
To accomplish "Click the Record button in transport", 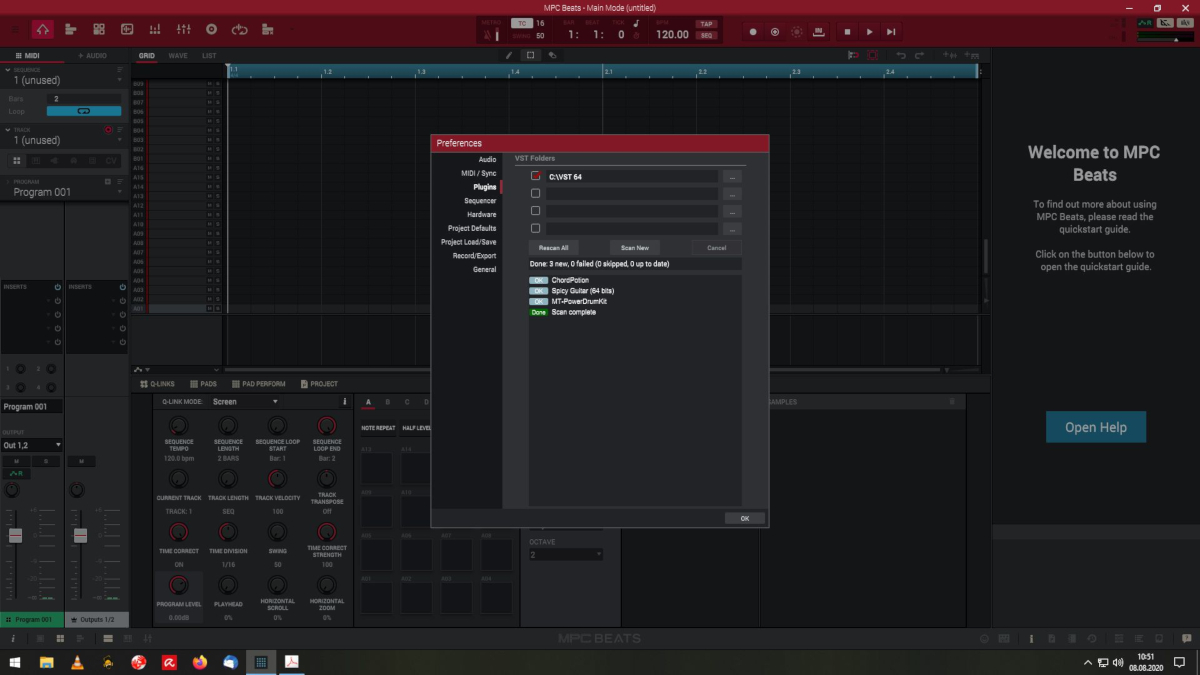I will click(x=753, y=32).
